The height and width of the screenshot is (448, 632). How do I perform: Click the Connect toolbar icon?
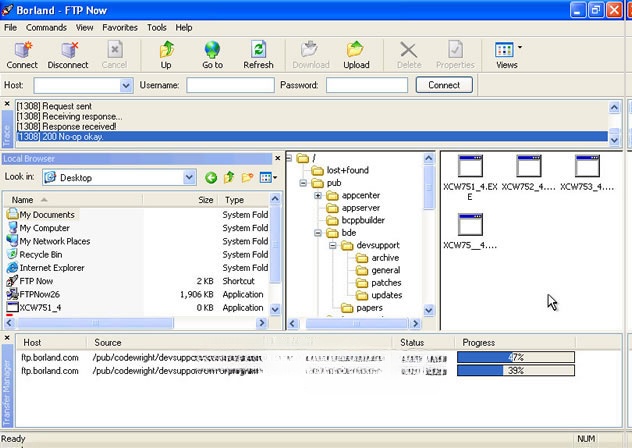pyautogui.click(x=22, y=55)
